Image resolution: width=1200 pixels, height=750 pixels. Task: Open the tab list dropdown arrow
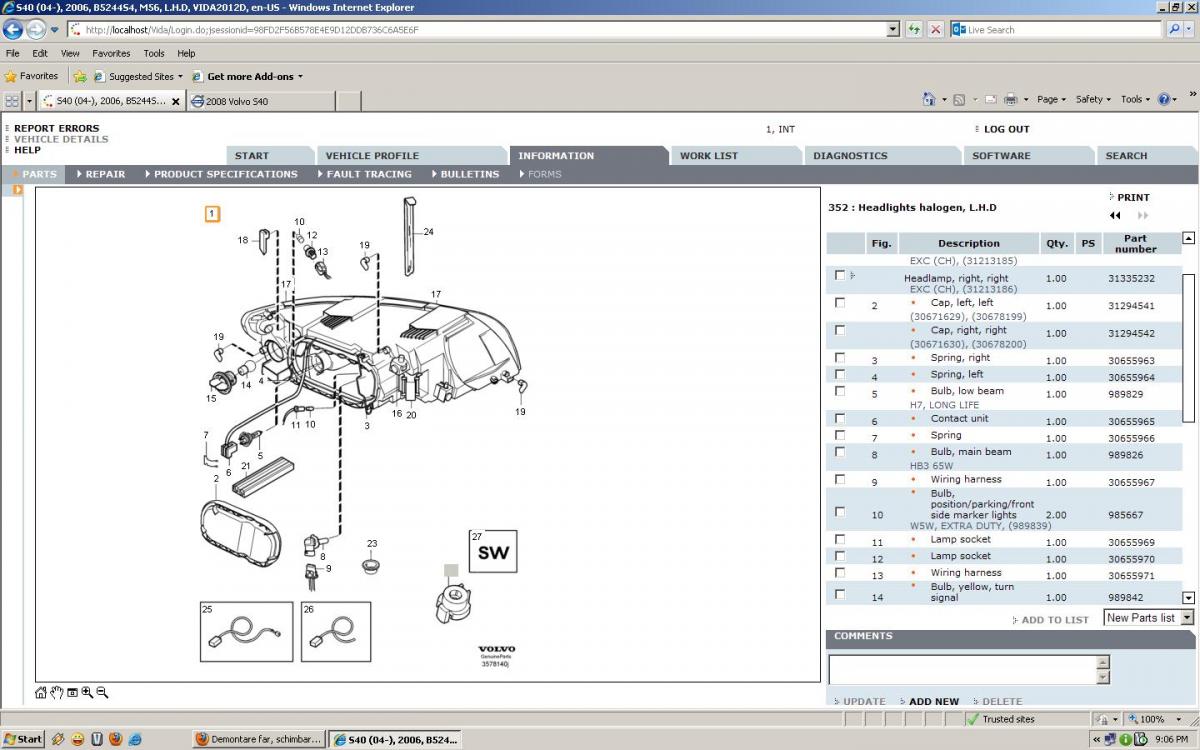(x=30, y=101)
